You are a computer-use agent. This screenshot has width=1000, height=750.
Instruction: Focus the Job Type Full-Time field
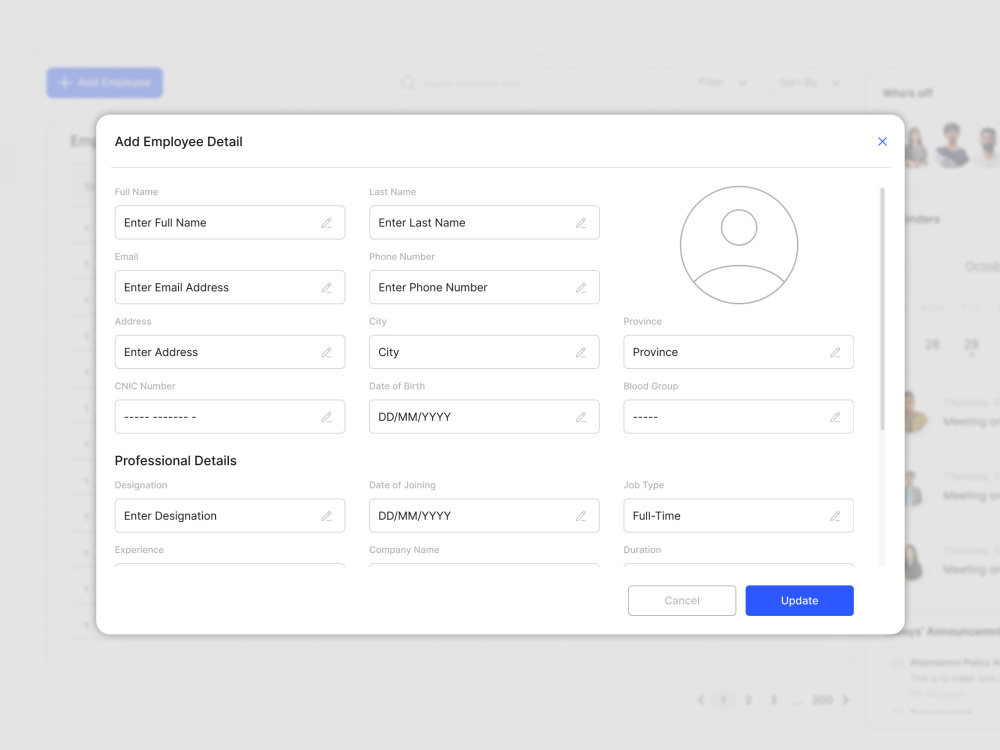pos(739,515)
